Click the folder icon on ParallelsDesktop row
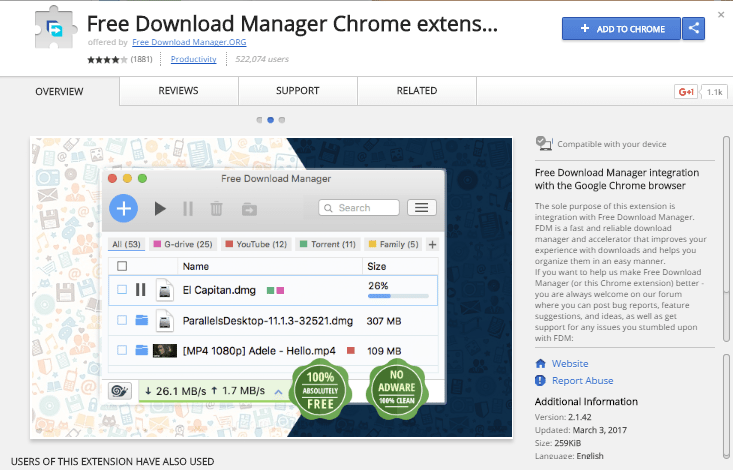Viewport: 733px width, 470px height. point(142,320)
